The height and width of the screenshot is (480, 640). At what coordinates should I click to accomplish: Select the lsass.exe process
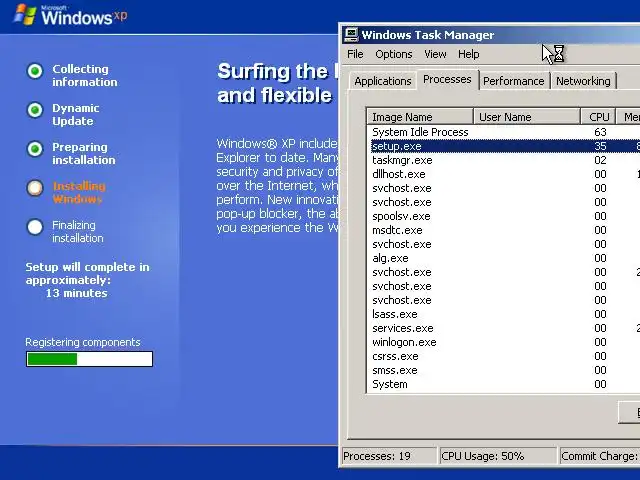point(504,314)
